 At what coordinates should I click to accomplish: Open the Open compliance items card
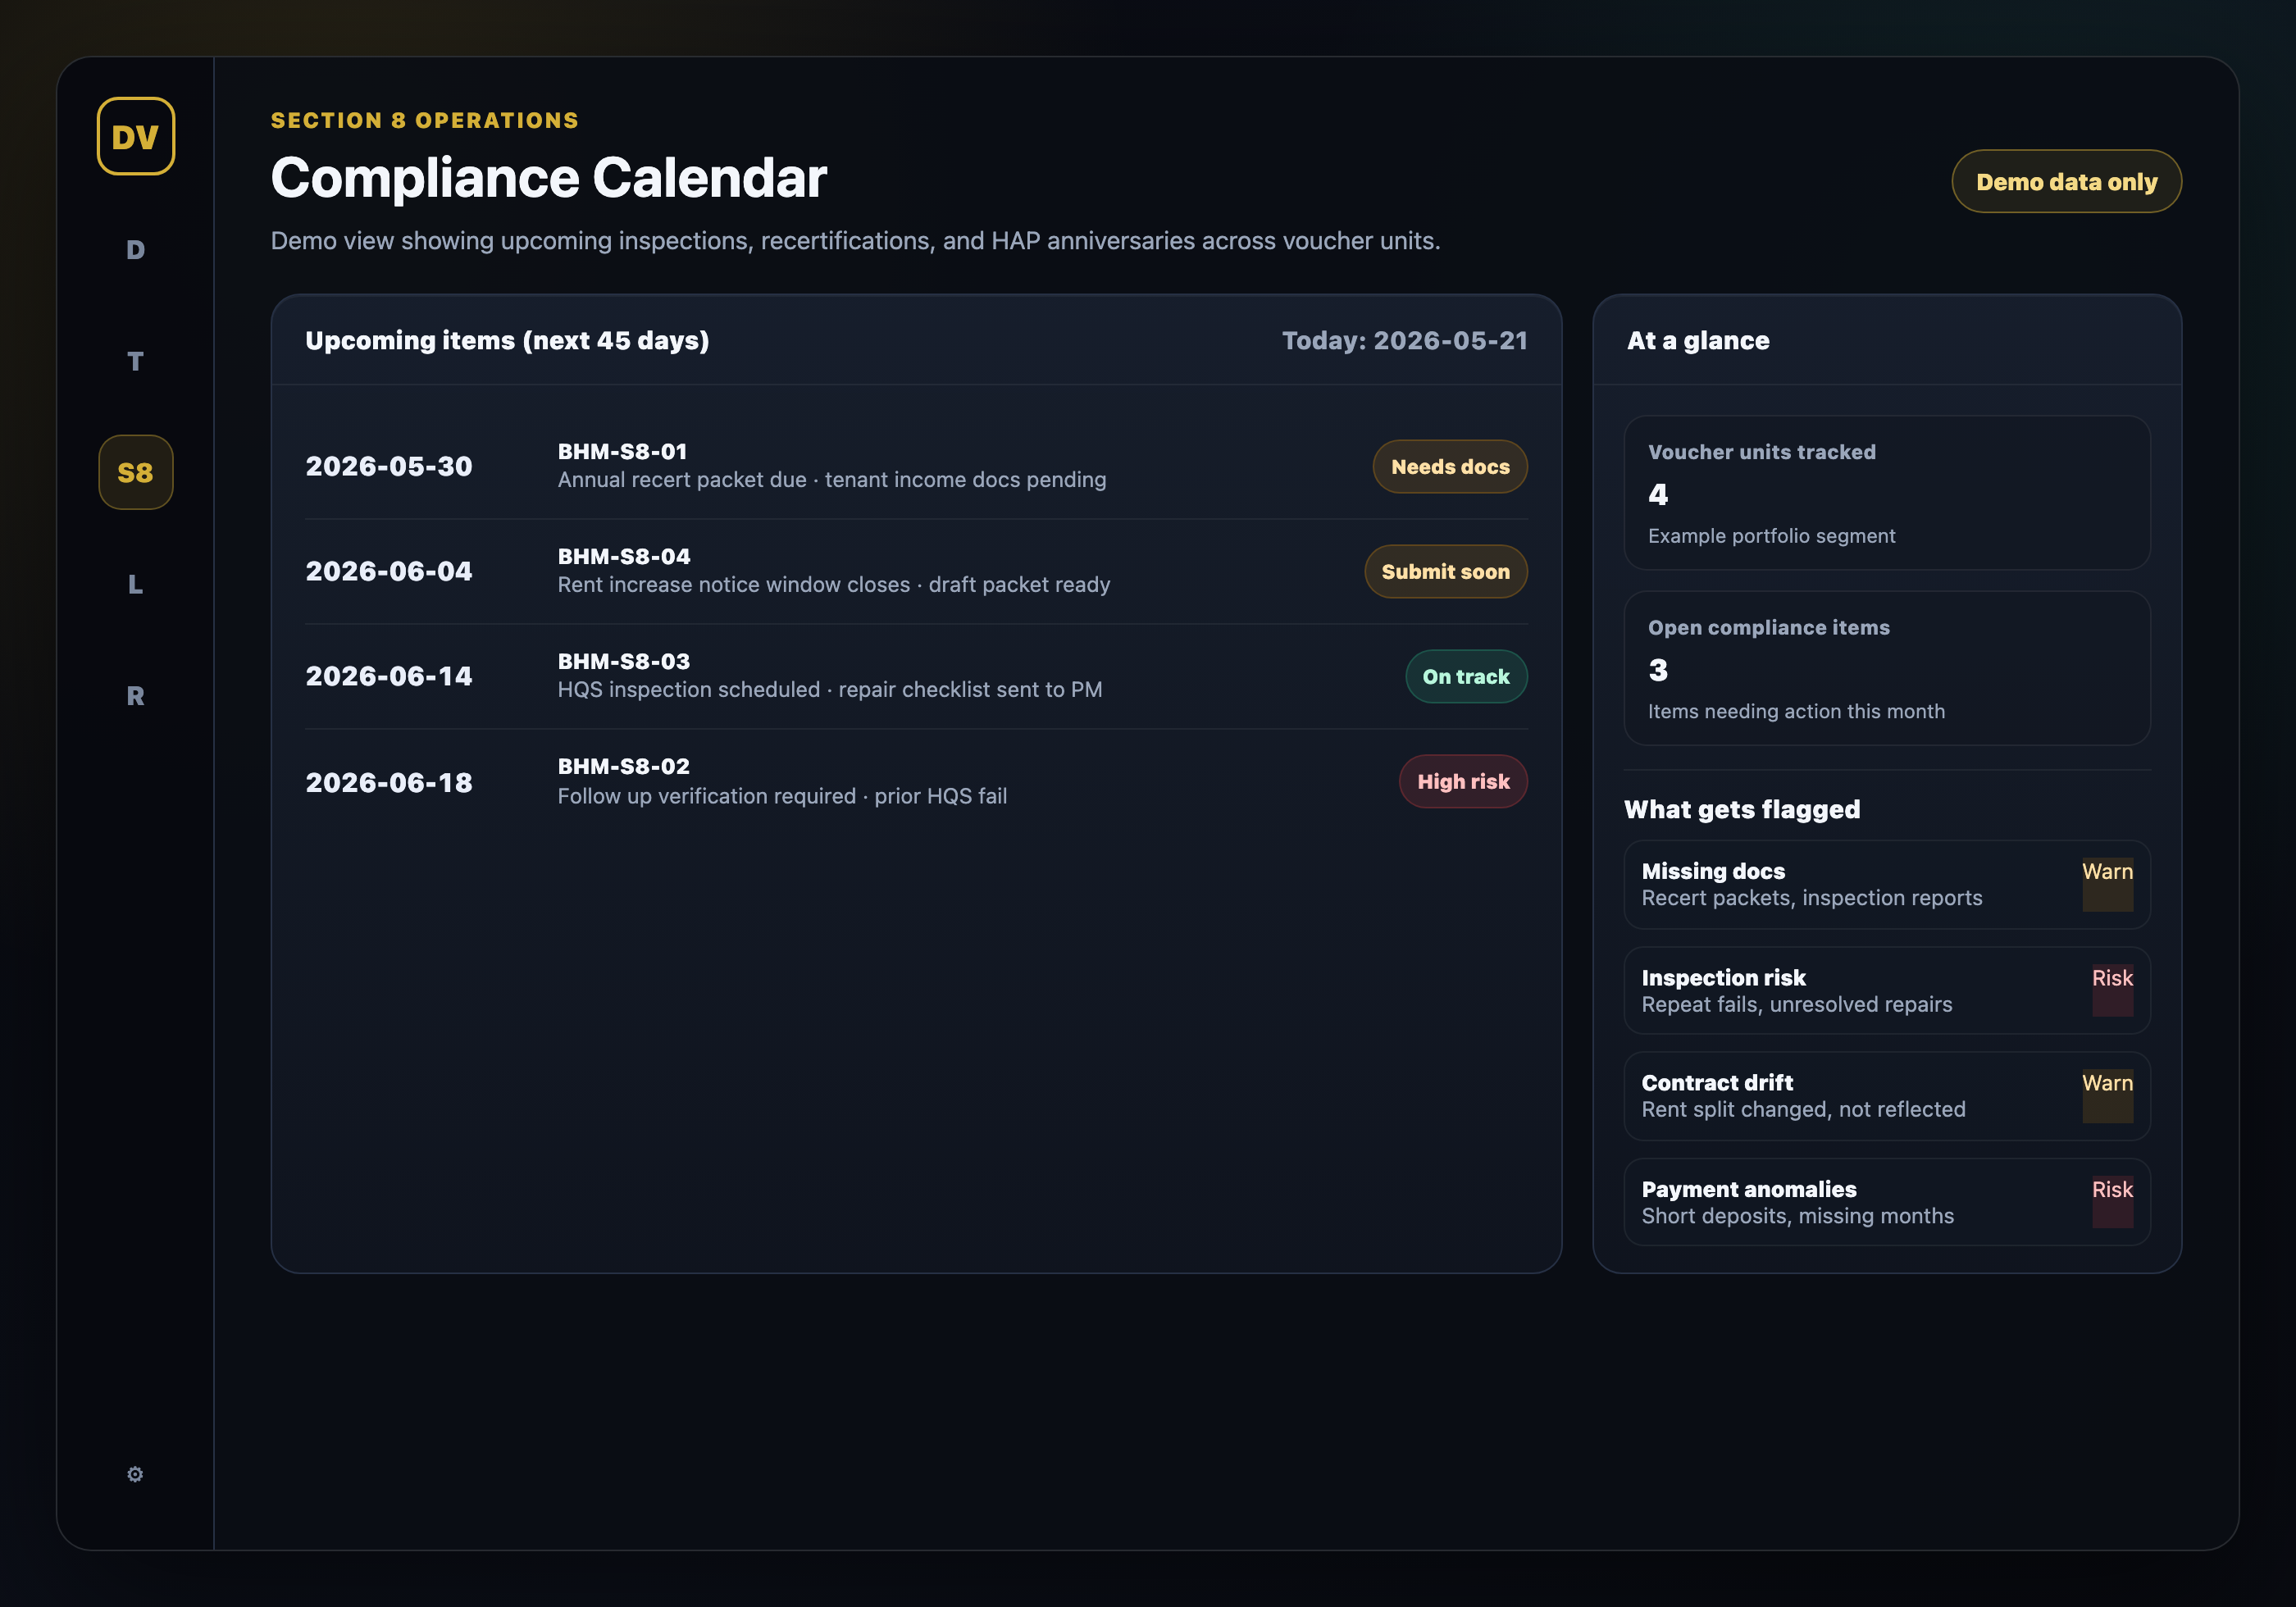click(1887, 668)
